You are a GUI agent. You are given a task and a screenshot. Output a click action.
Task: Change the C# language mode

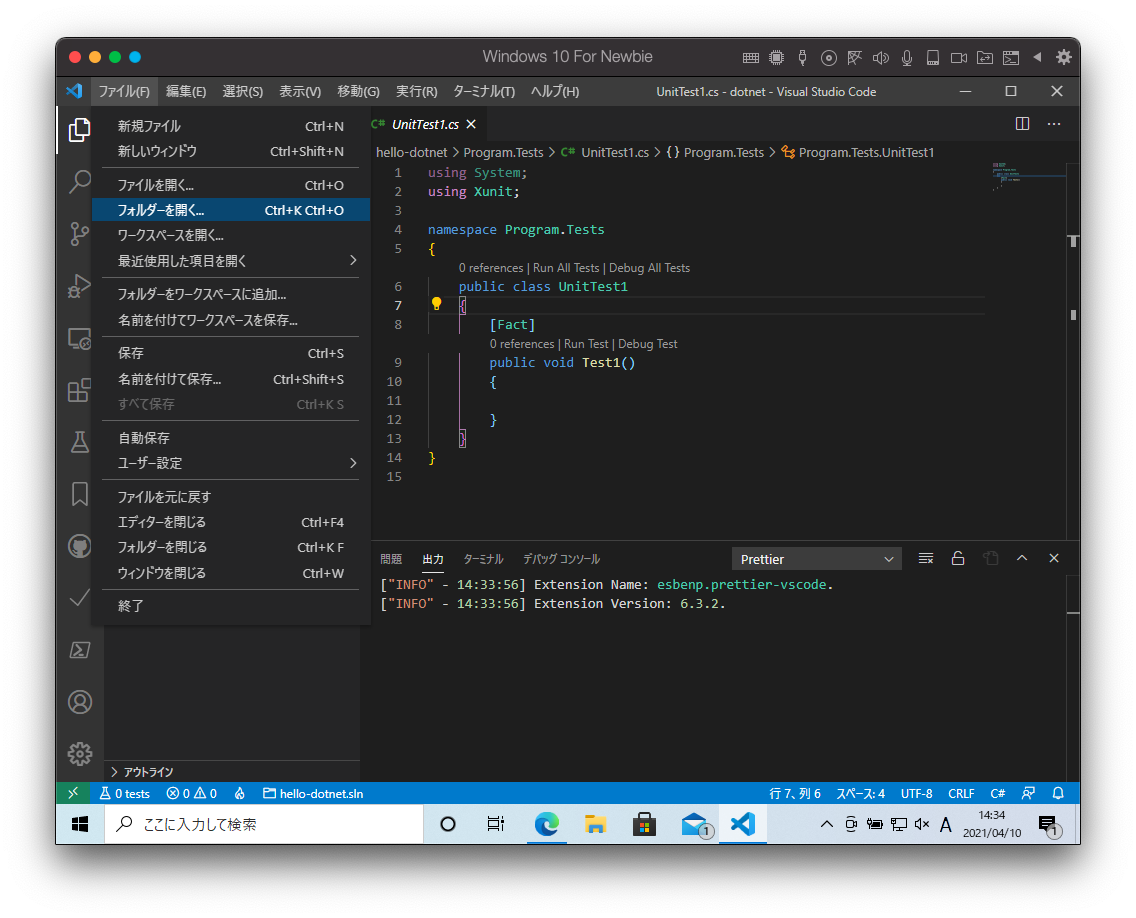(998, 793)
